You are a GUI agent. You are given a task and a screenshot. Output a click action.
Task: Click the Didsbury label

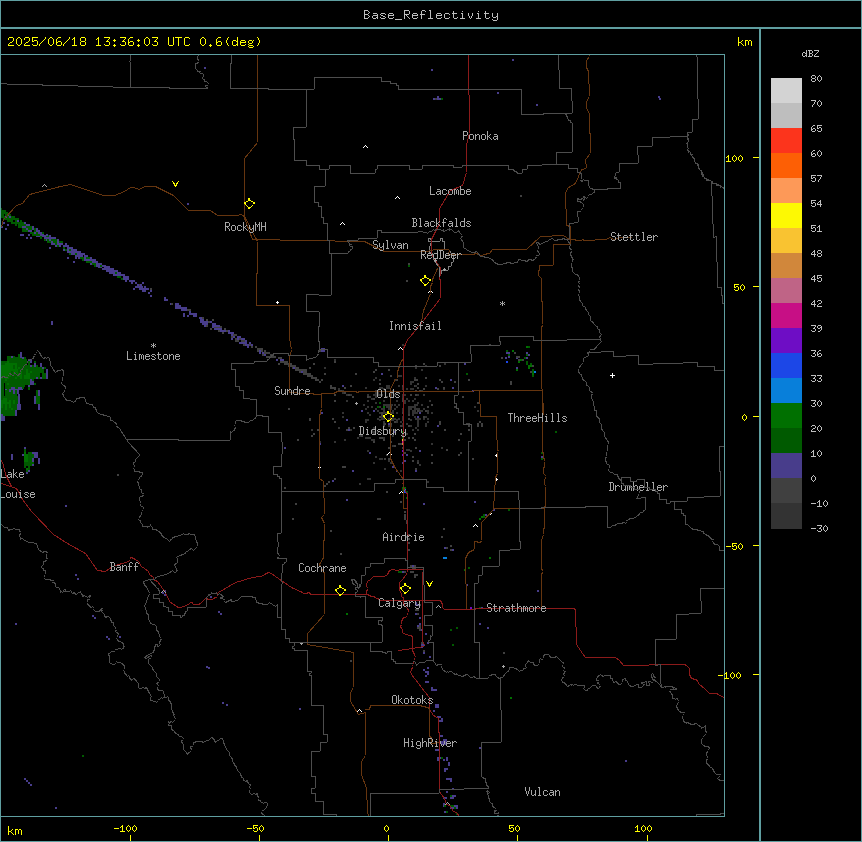pyautogui.click(x=383, y=431)
